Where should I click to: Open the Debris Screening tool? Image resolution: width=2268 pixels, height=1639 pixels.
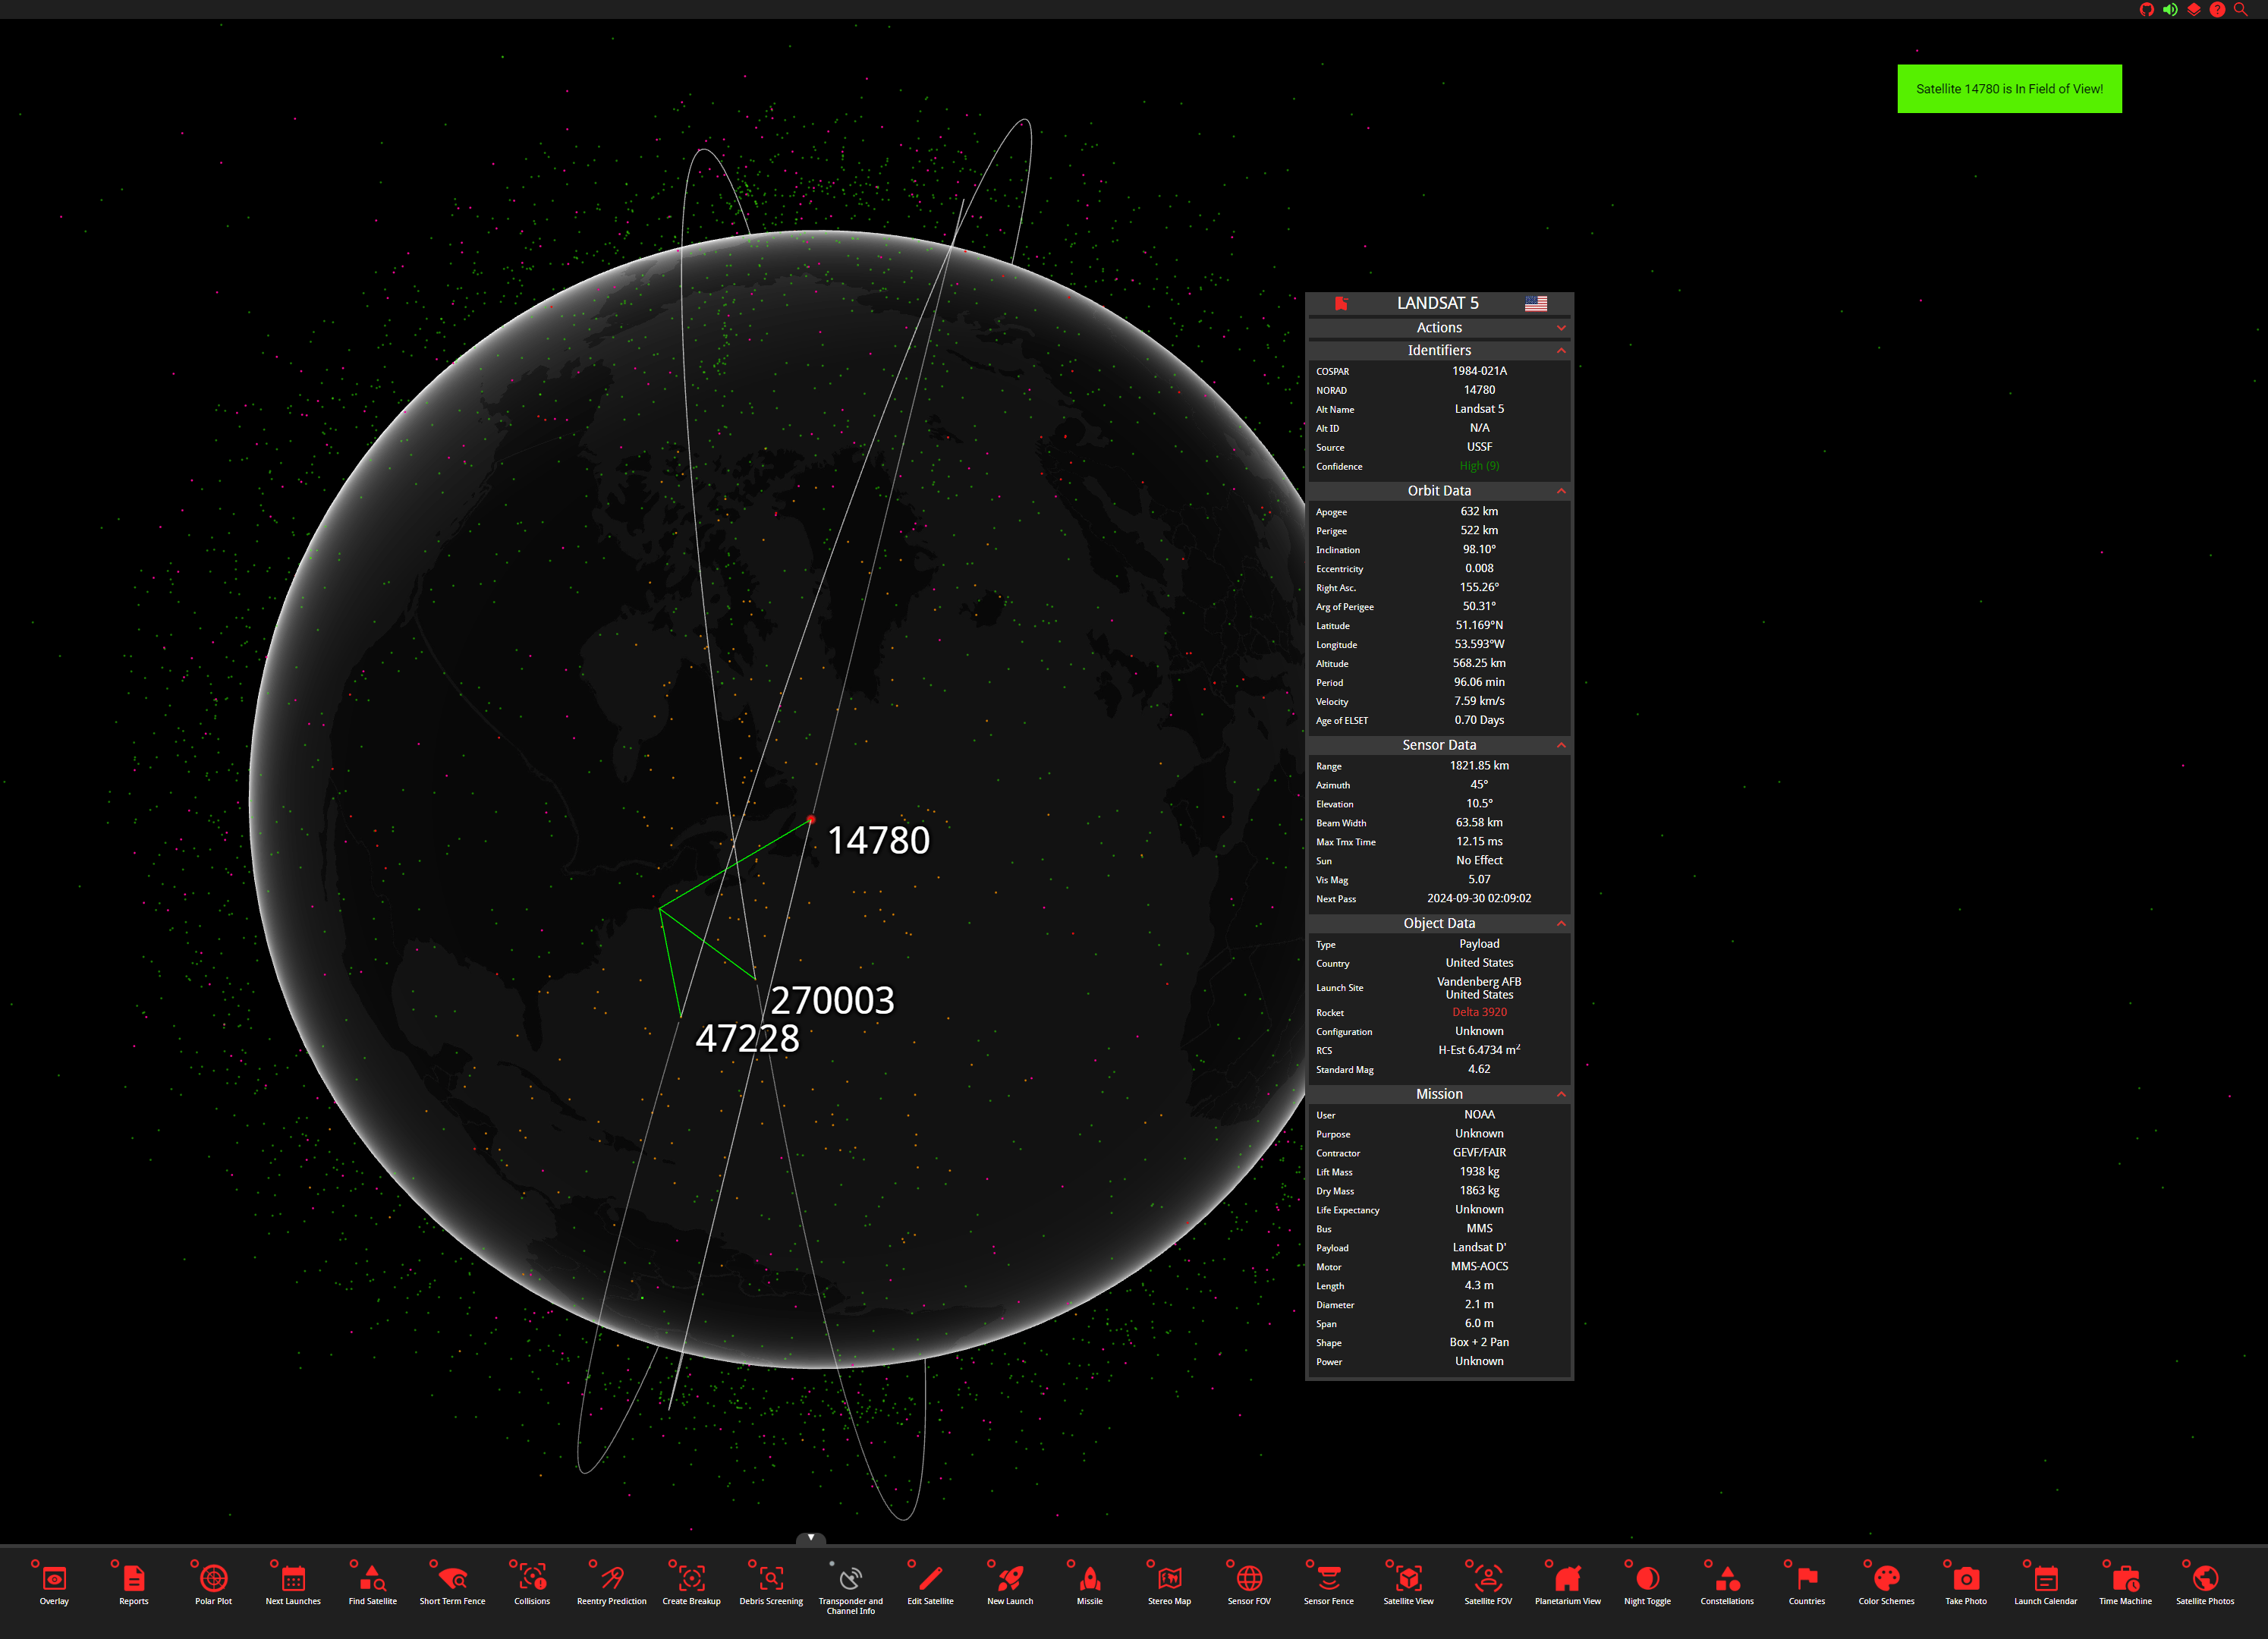771,1584
